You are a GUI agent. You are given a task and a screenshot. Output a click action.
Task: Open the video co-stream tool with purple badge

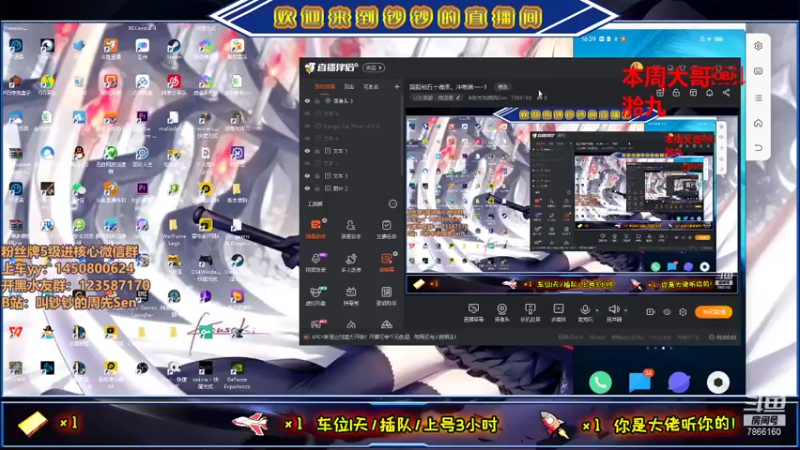pyautogui.click(x=316, y=262)
